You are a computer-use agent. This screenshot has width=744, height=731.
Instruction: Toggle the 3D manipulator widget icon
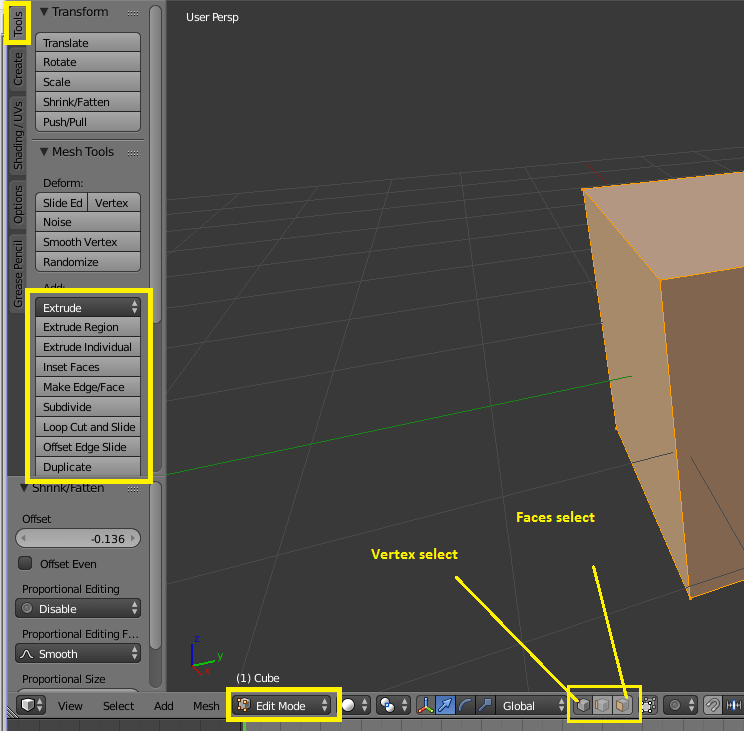click(426, 705)
